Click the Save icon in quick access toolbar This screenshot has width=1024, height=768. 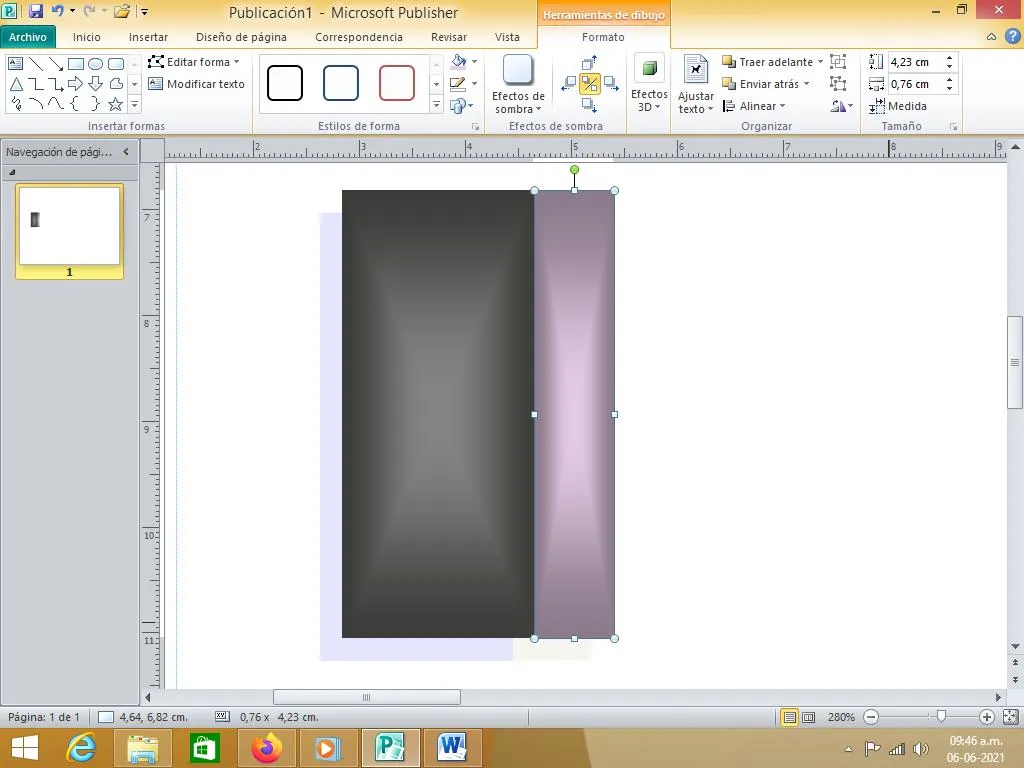[36, 11]
